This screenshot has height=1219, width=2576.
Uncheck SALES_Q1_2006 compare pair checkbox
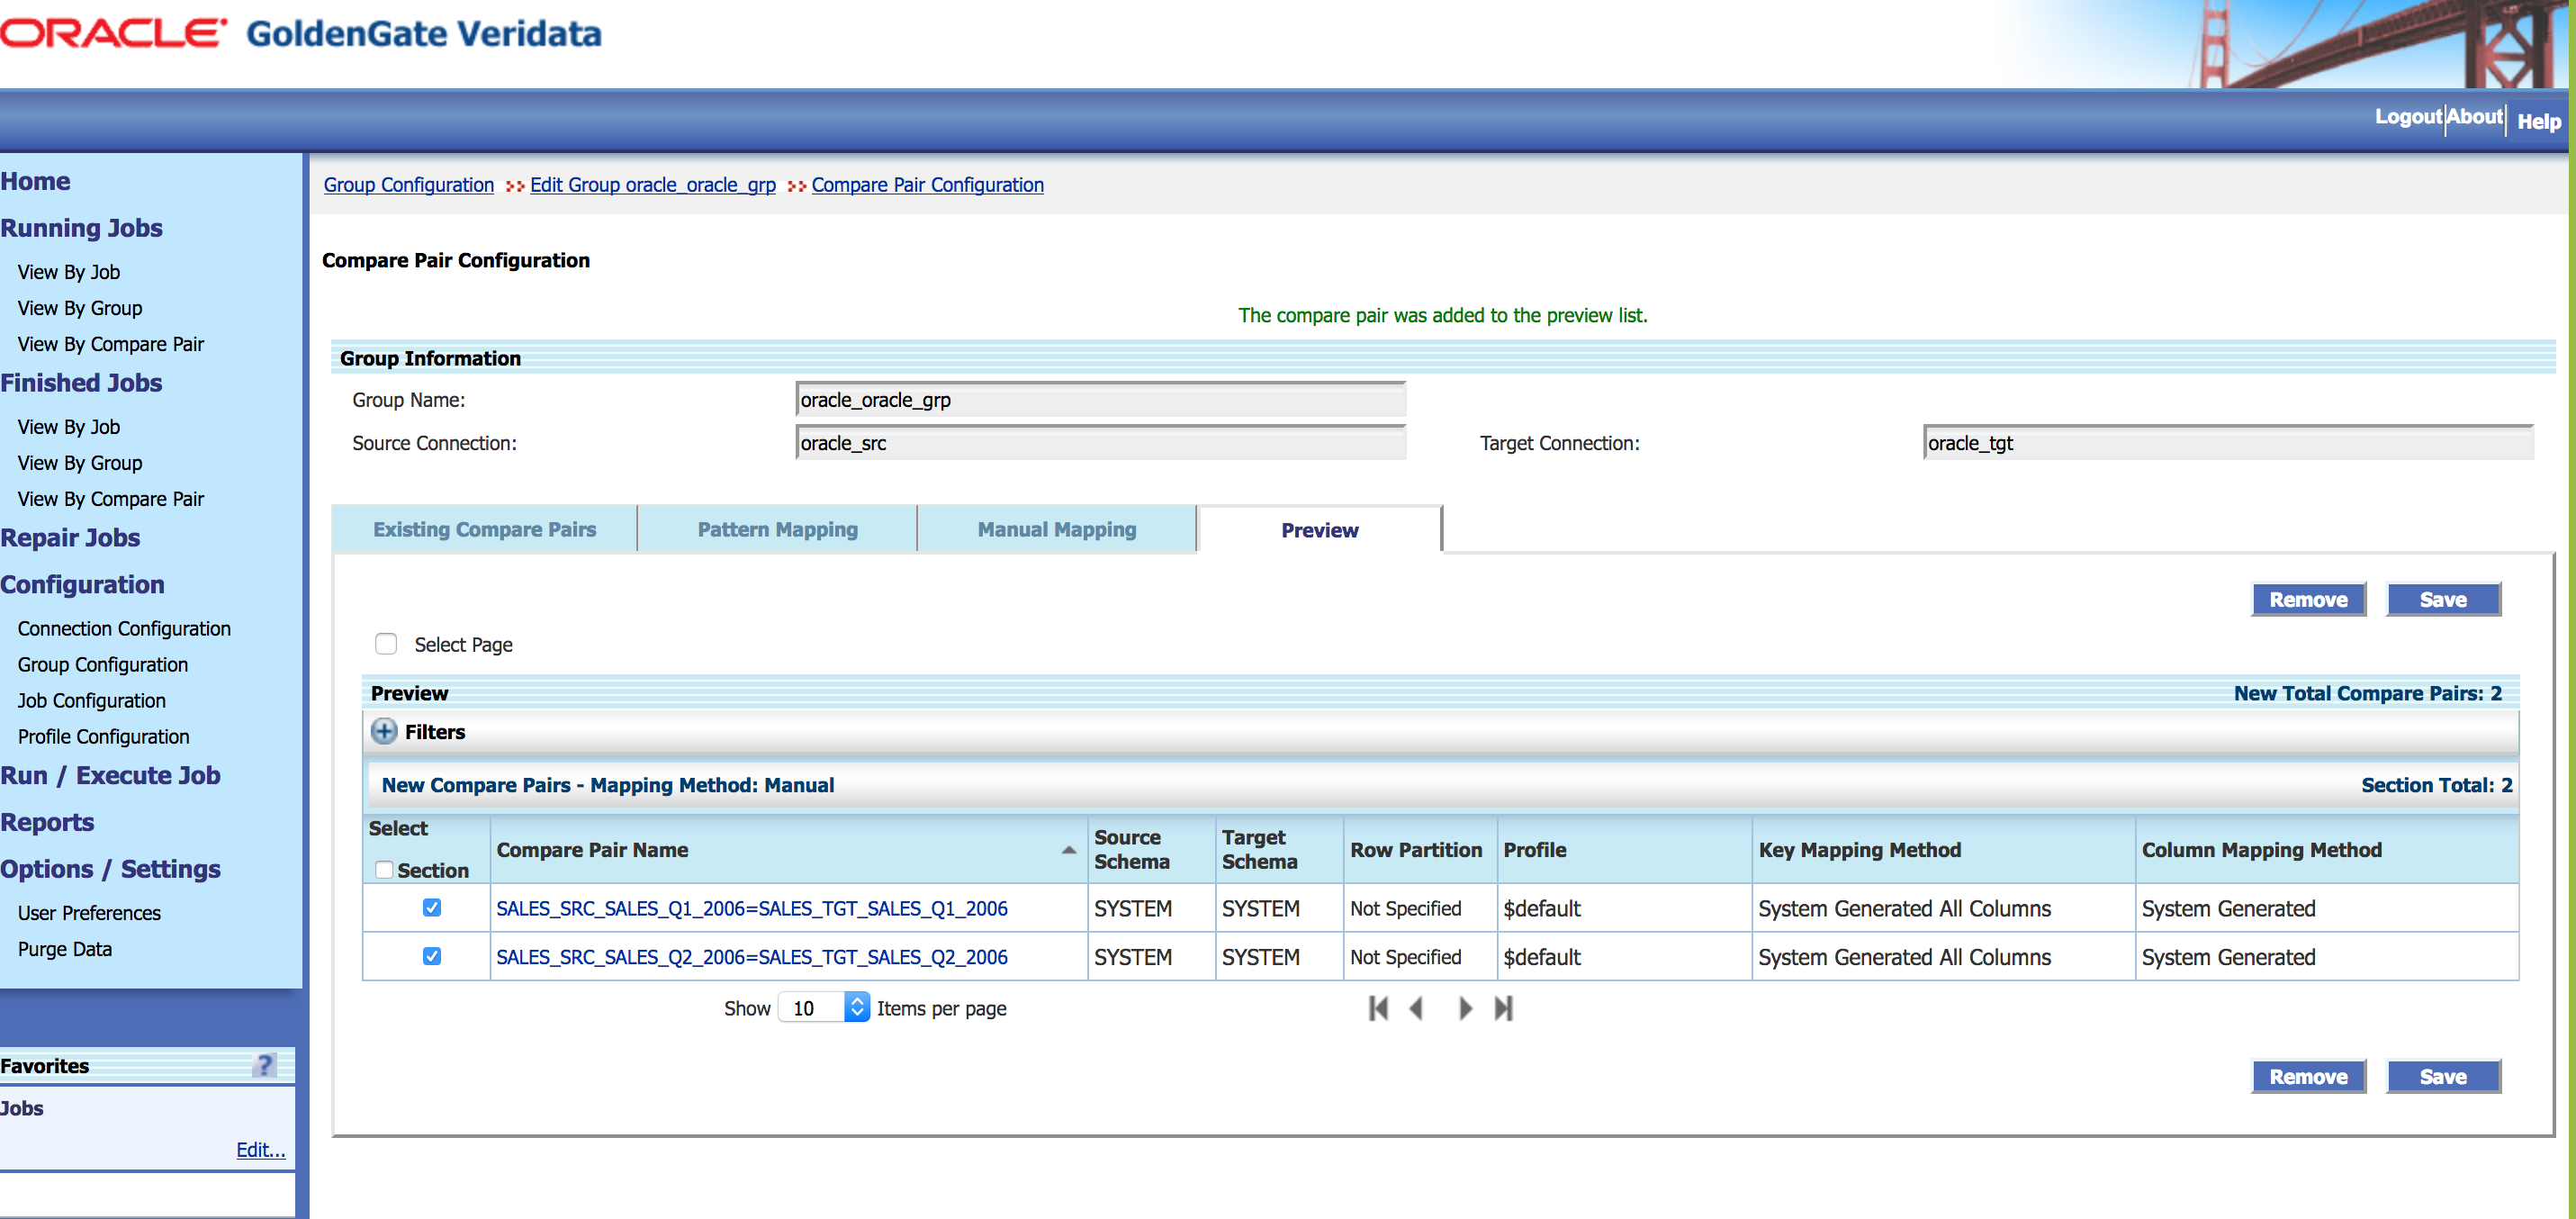tap(432, 907)
